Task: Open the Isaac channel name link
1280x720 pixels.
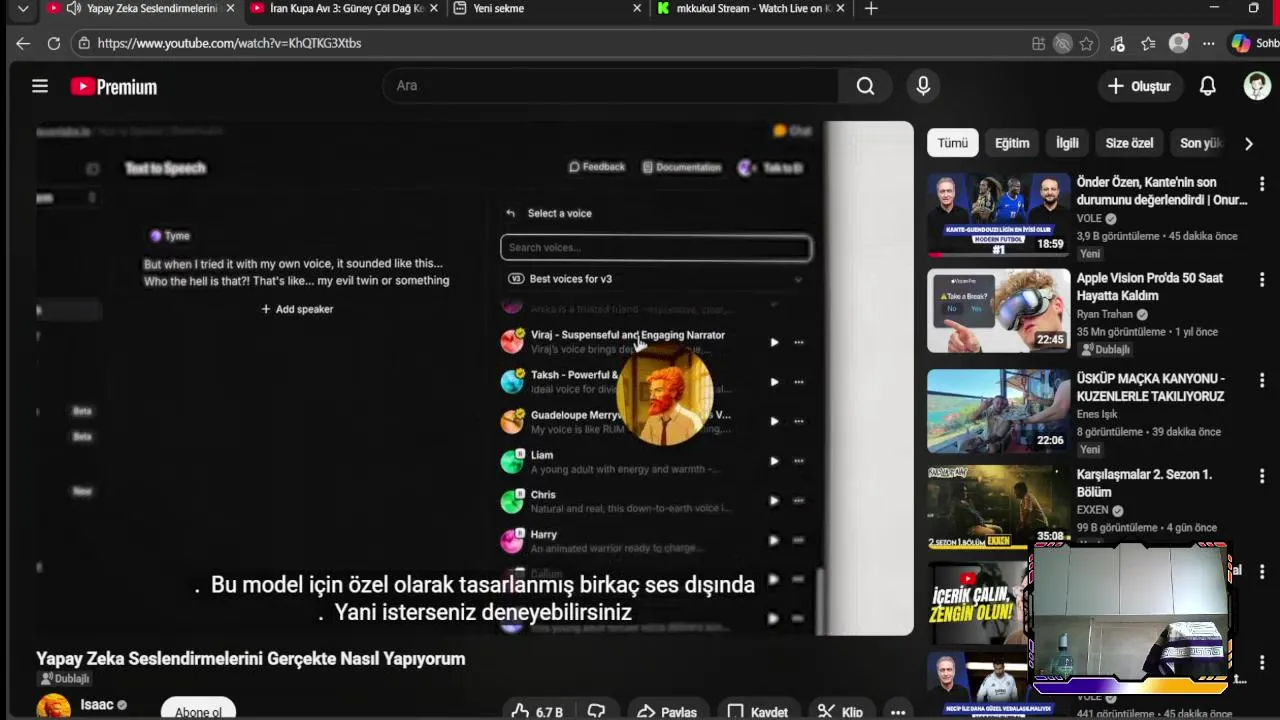Action: pos(97,705)
